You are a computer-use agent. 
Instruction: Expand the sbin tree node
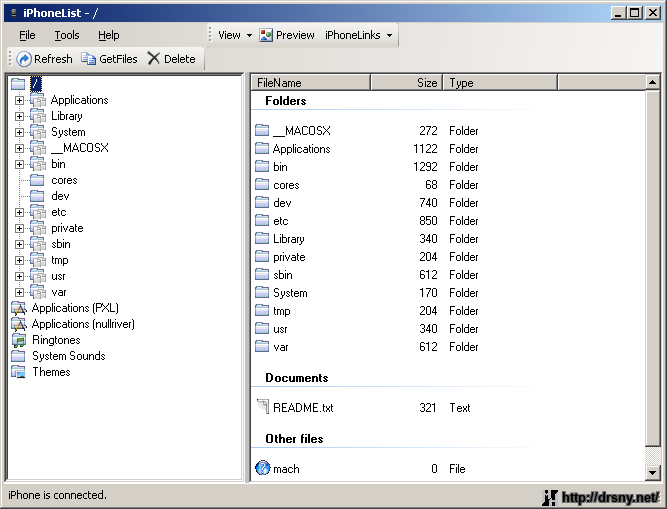(x=19, y=244)
